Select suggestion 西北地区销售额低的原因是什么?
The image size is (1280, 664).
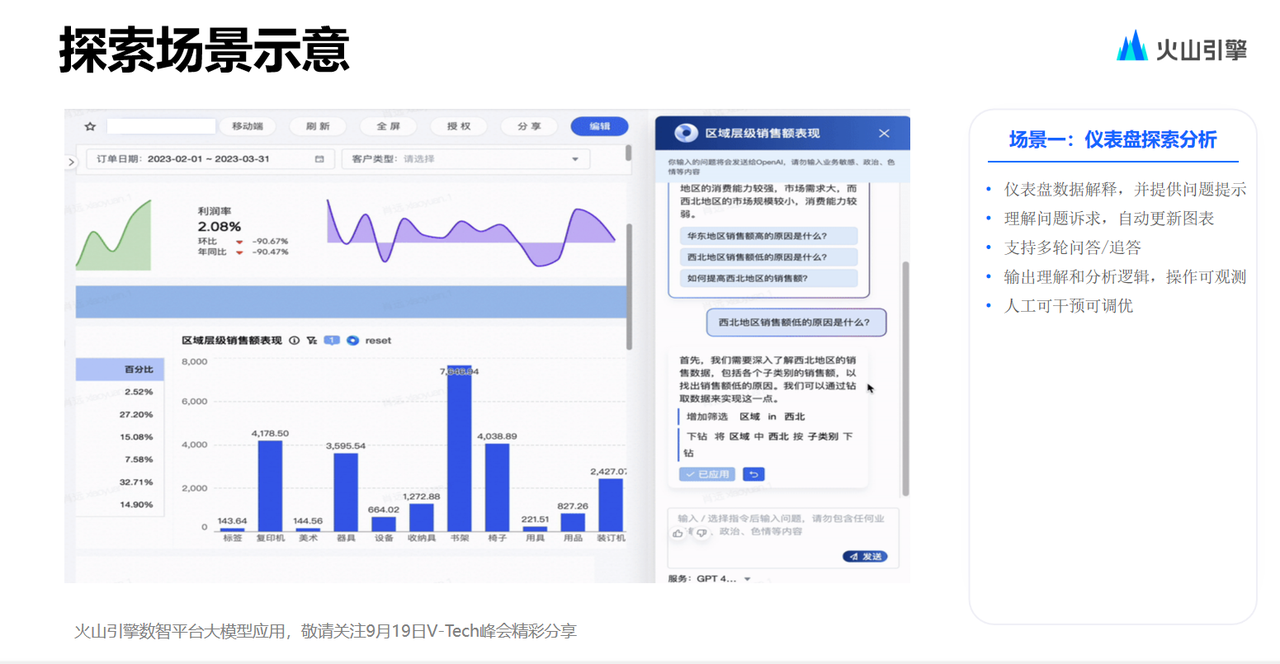point(768,257)
